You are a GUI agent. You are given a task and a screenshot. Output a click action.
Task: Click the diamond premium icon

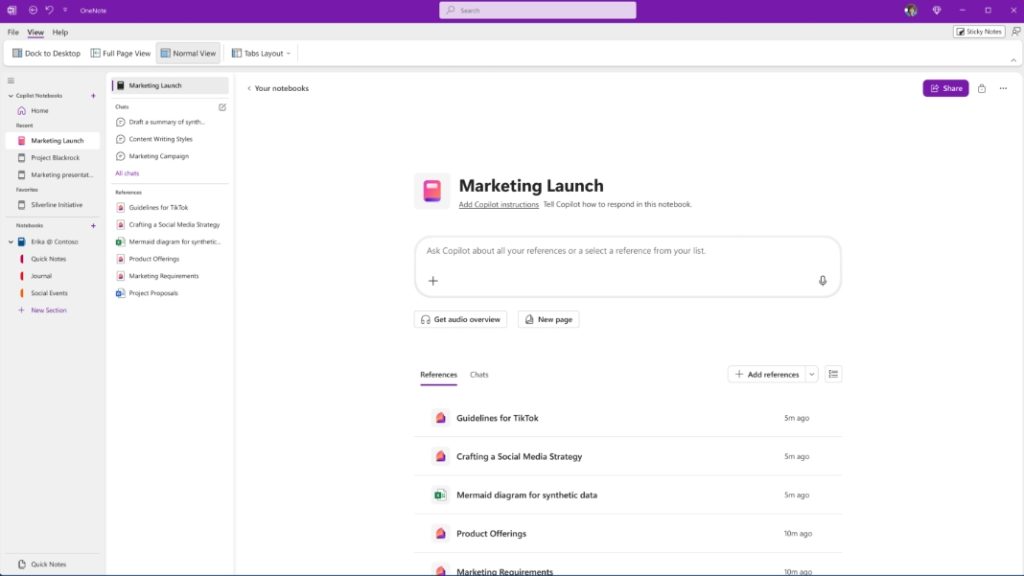pyautogui.click(x=936, y=10)
